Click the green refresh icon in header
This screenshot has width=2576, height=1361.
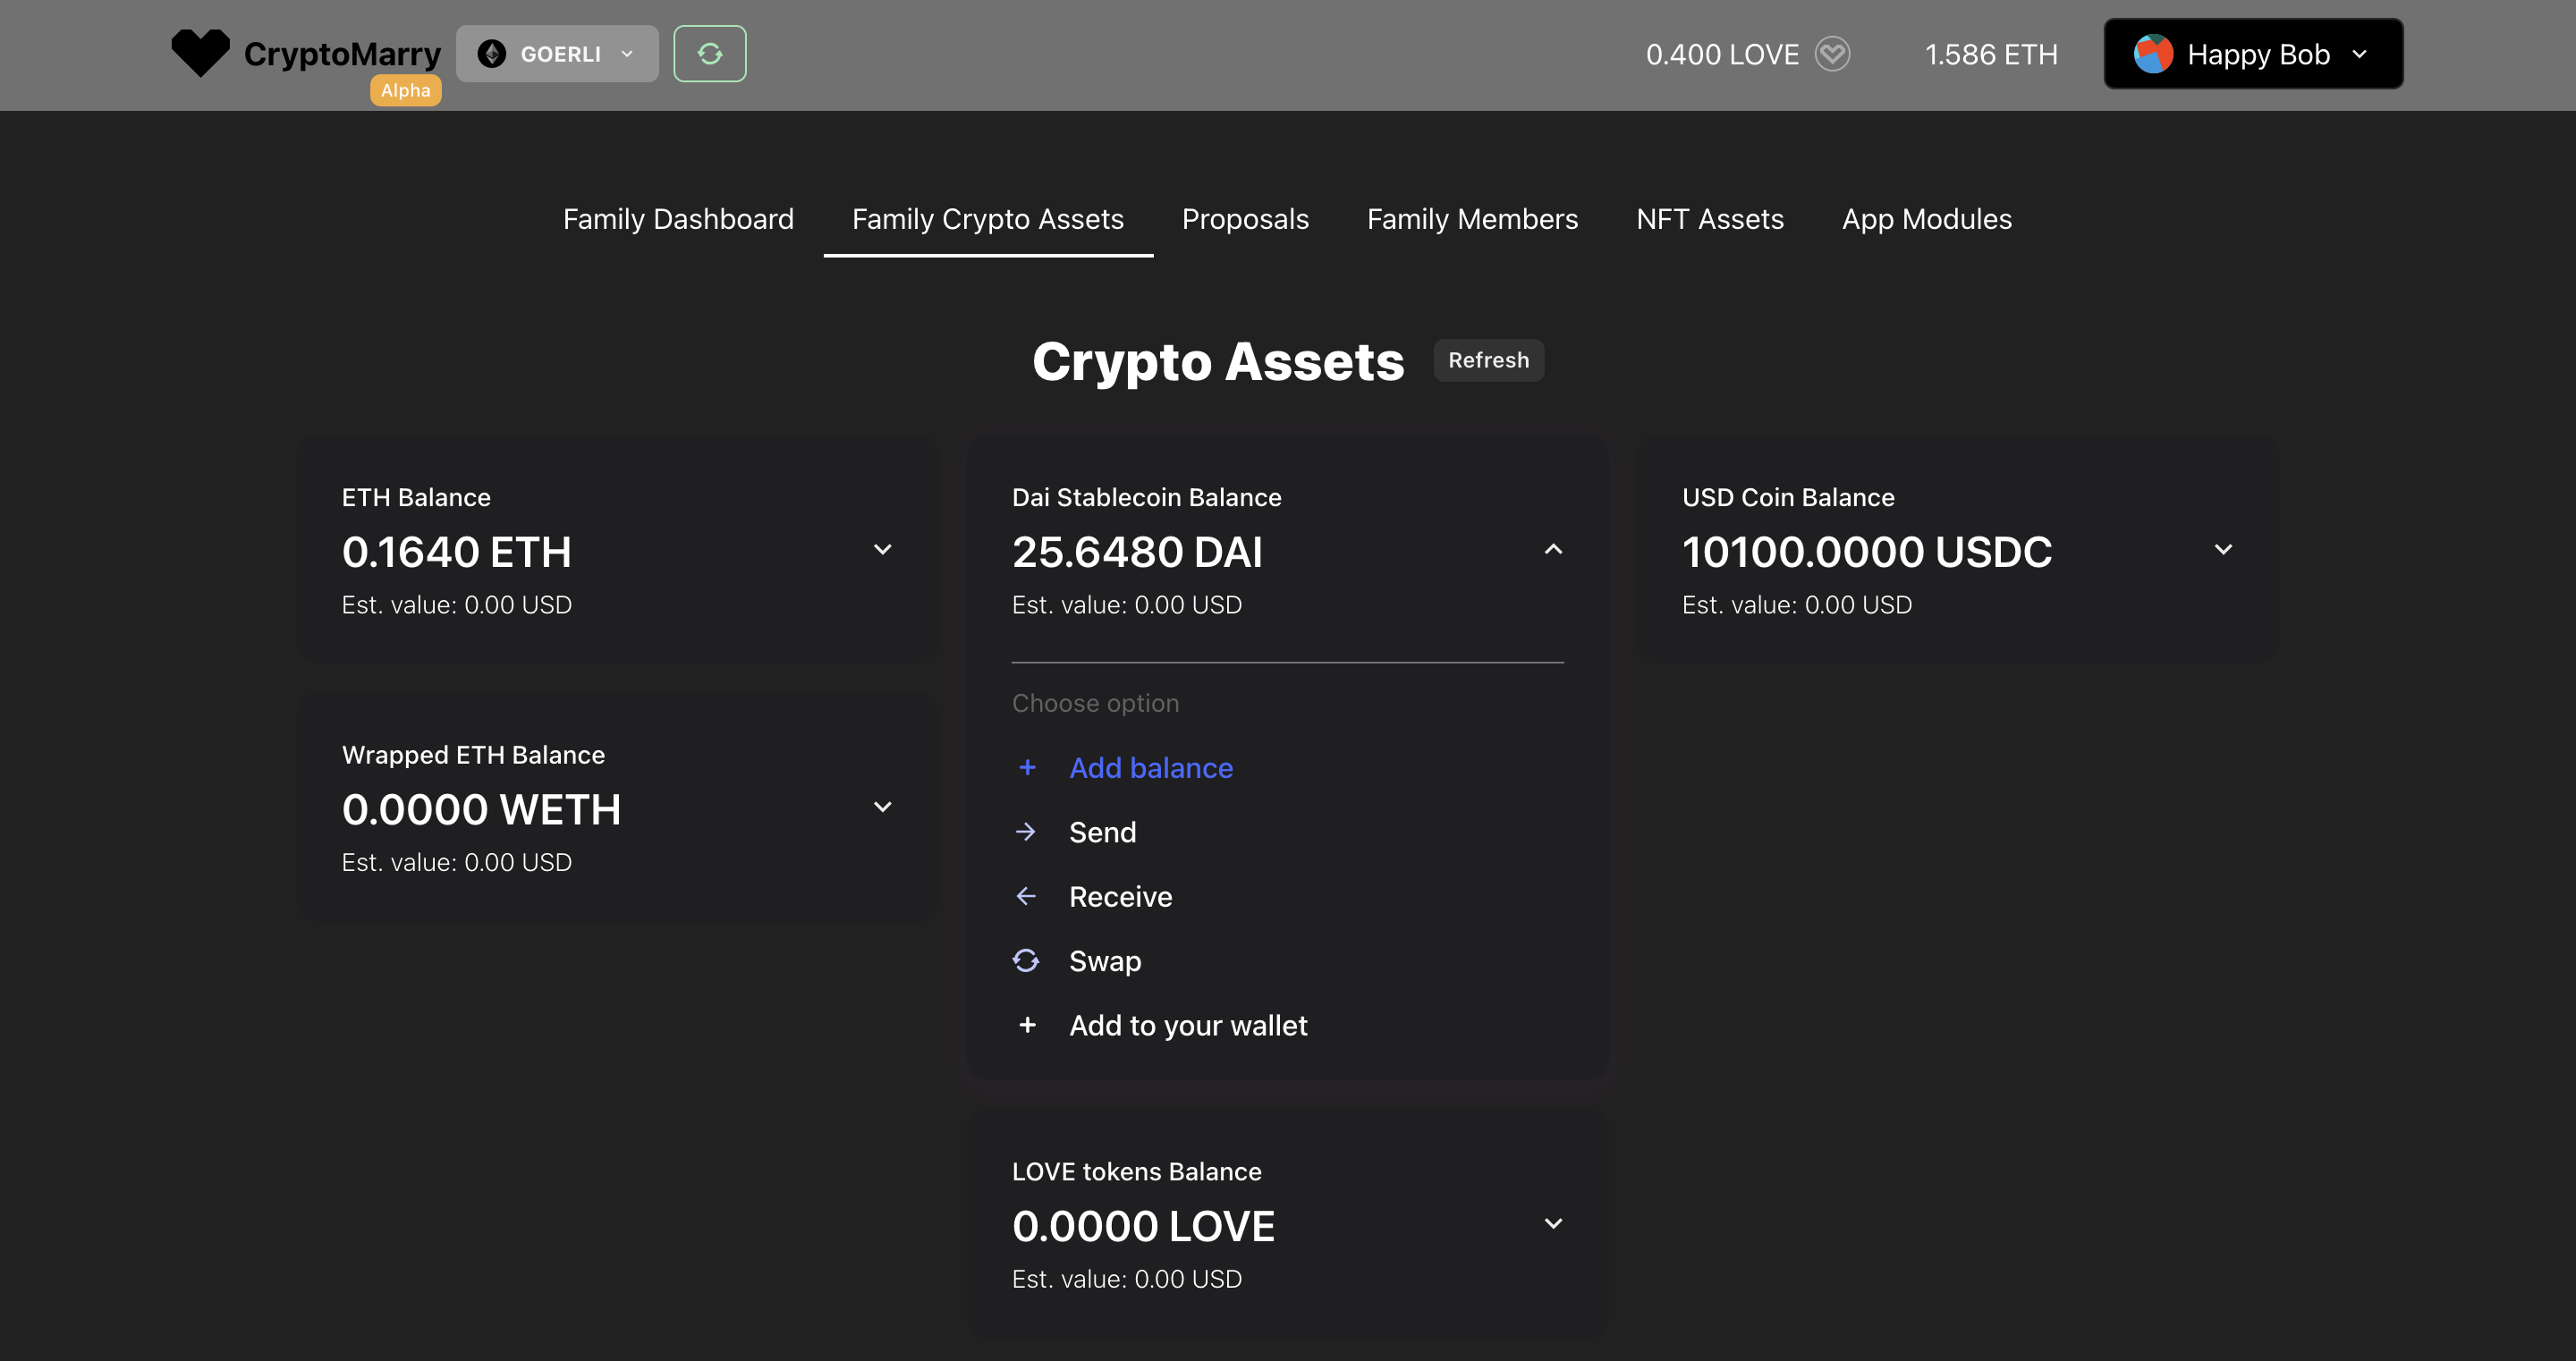click(710, 54)
